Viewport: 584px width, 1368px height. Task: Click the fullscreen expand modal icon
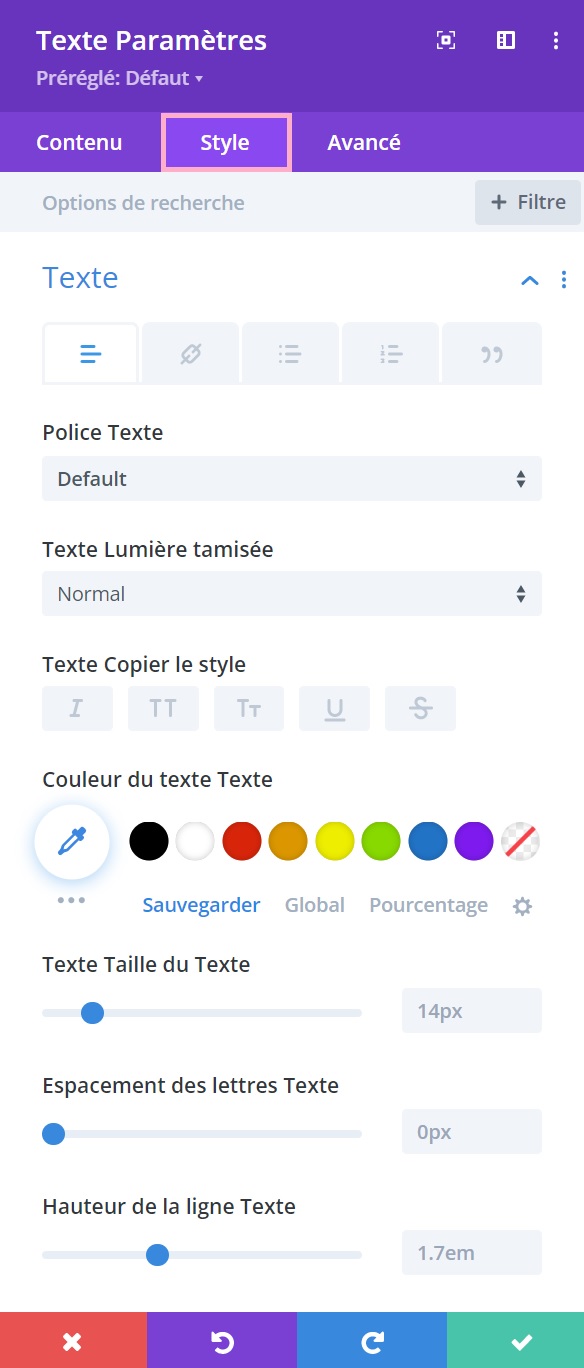click(x=446, y=40)
